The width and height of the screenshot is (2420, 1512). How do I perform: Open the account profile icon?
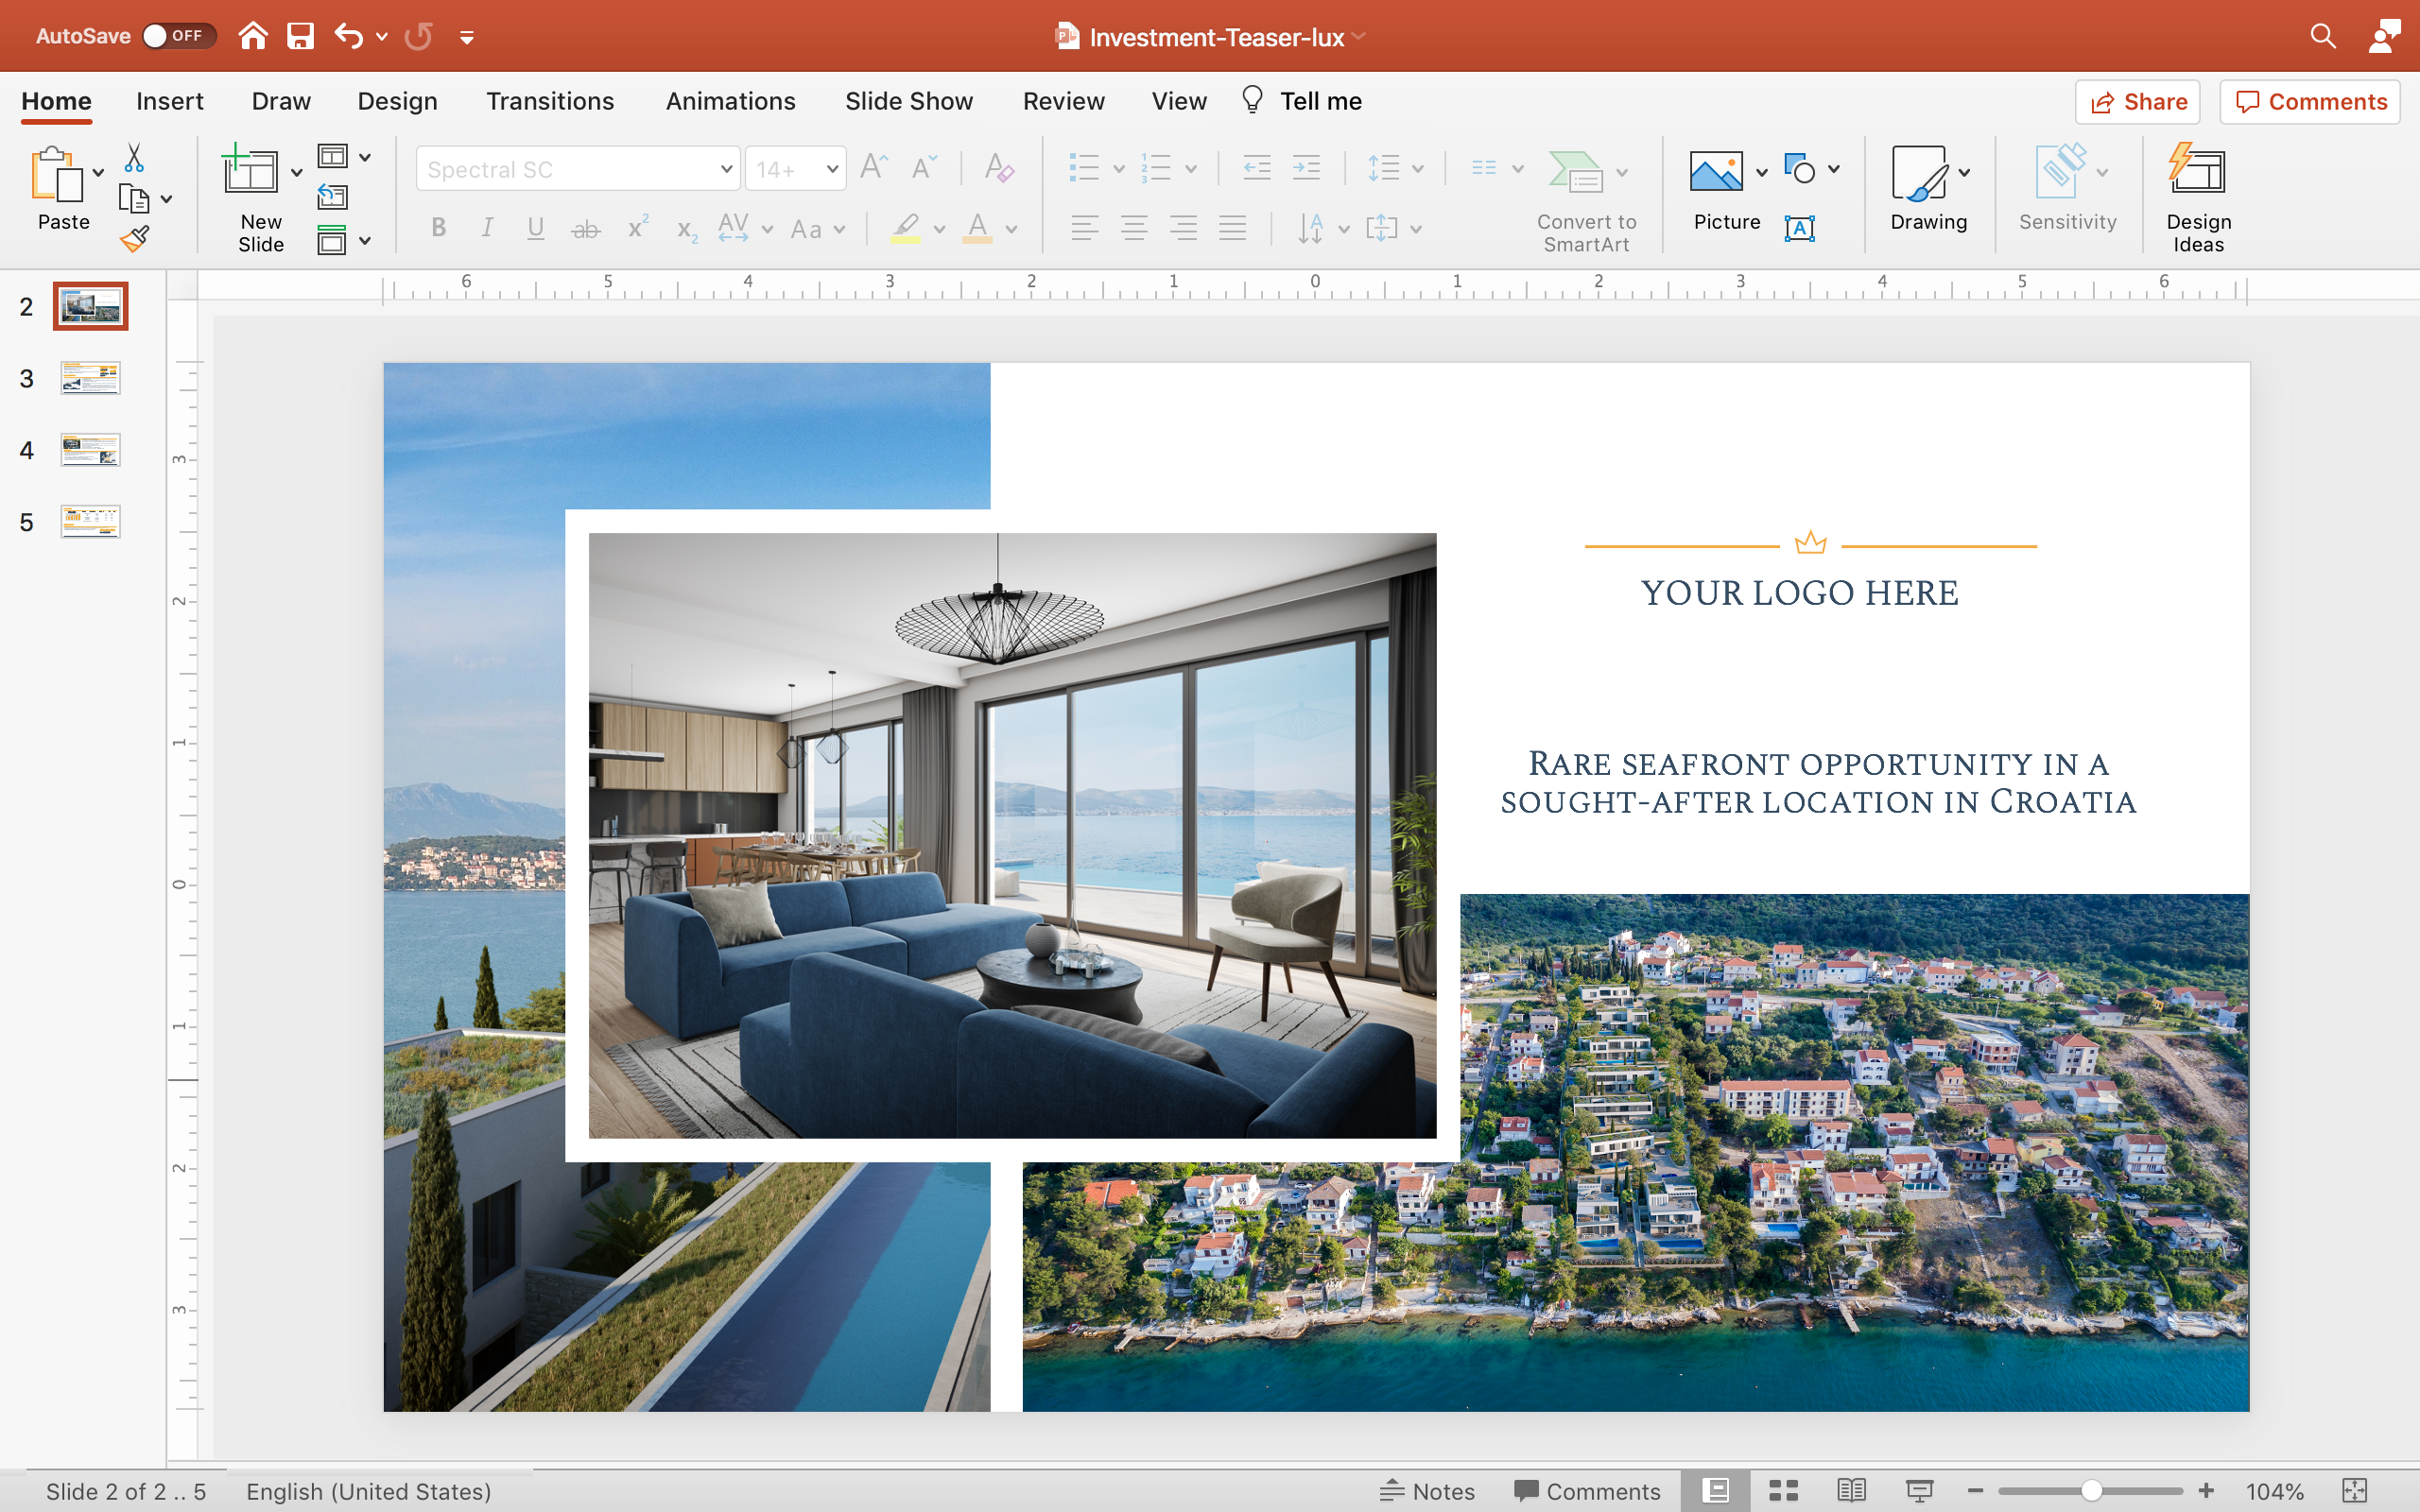point(2384,37)
